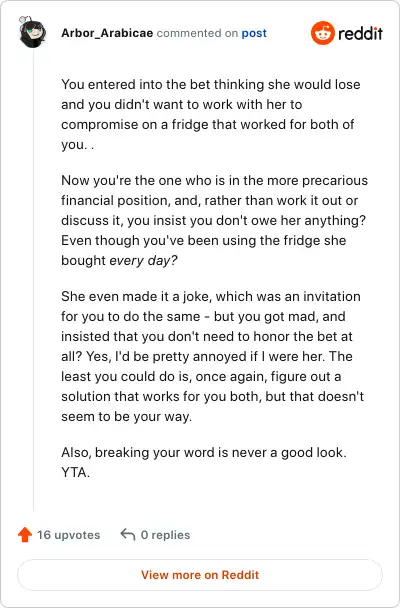Click the Arbor_Arabicae user avatar
Viewport: 400px width, 608px height.
pyautogui.click(x=33, y=32)
